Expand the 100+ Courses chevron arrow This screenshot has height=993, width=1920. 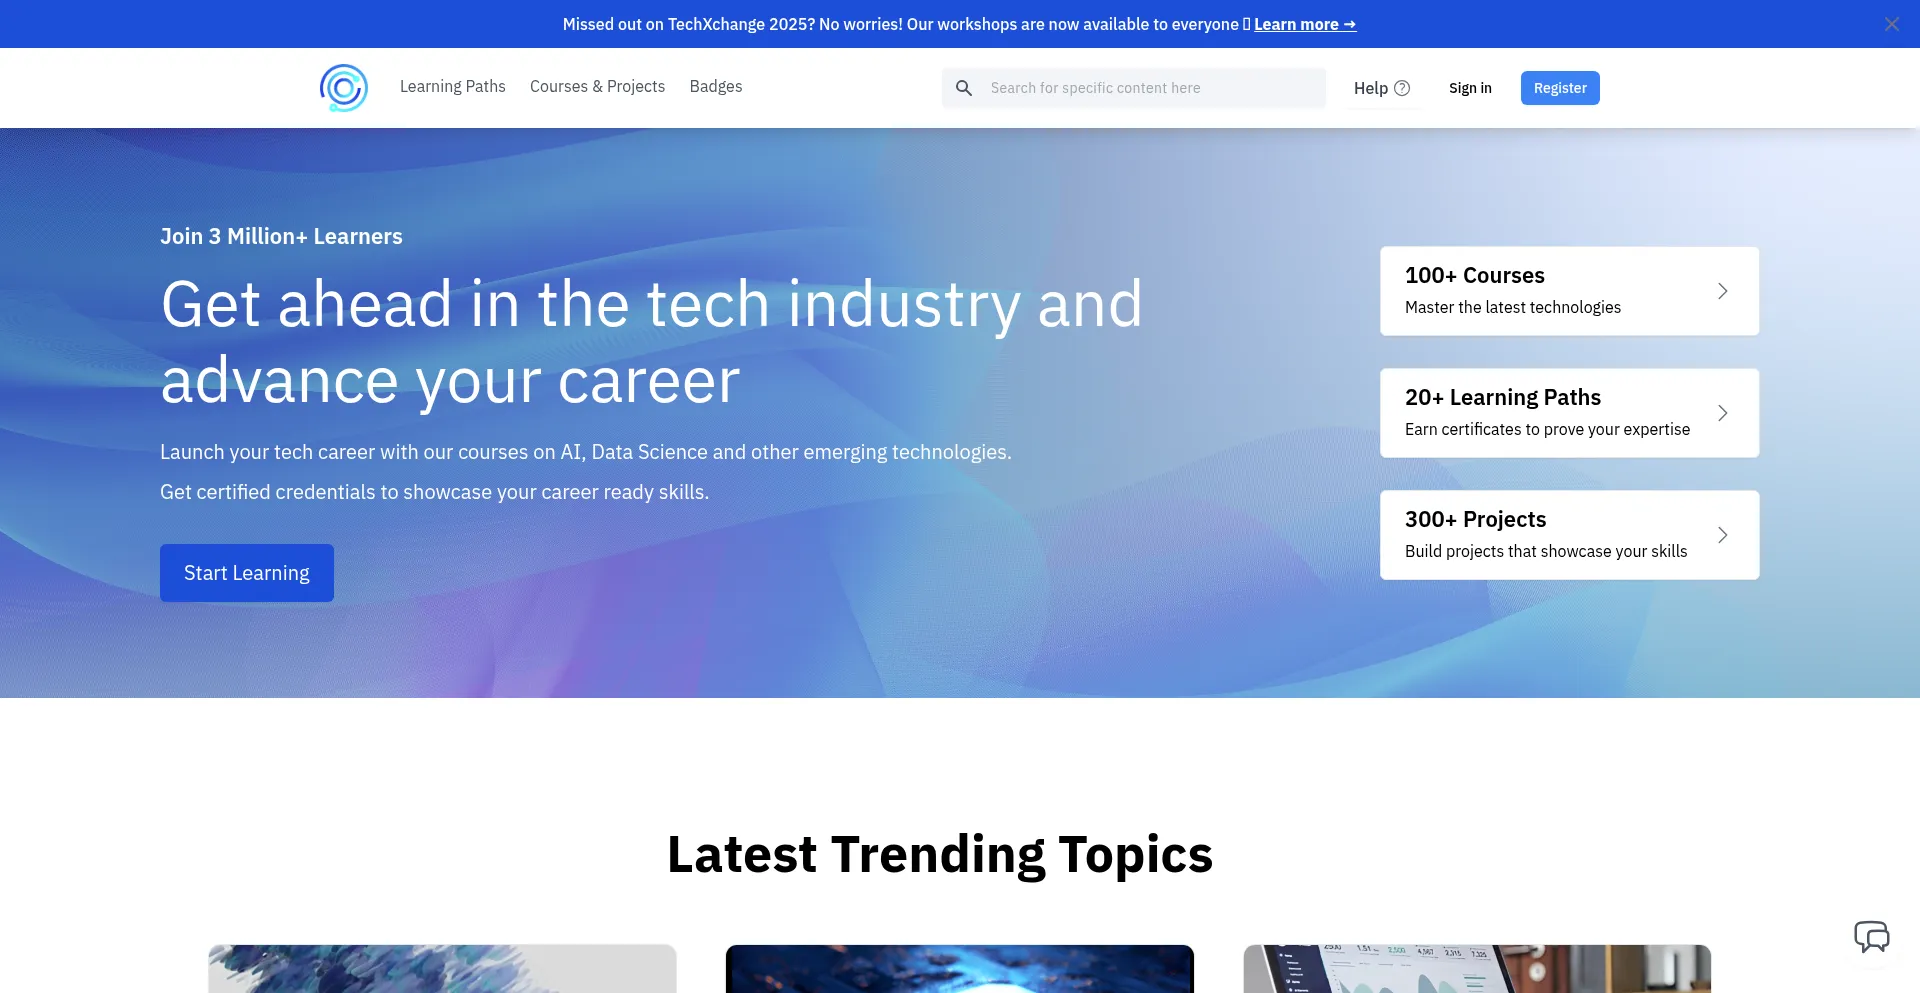coord(1722,291)
